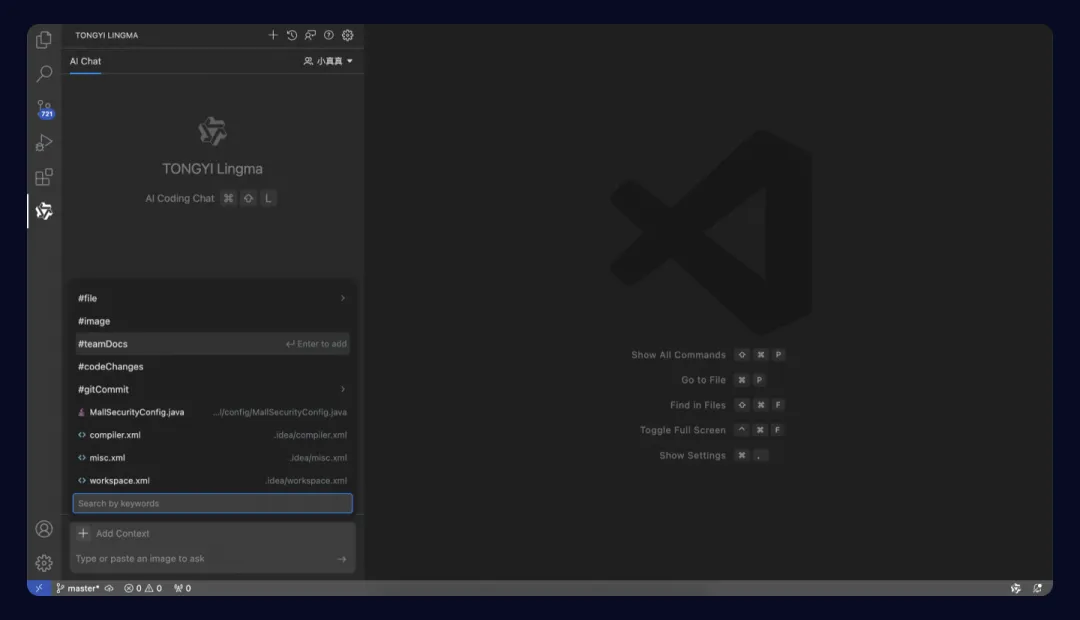Image resolution: width=1080 pixels, height=620 pixels.
Task: Click the send arrow in chat input
Action: coord(342,559)
